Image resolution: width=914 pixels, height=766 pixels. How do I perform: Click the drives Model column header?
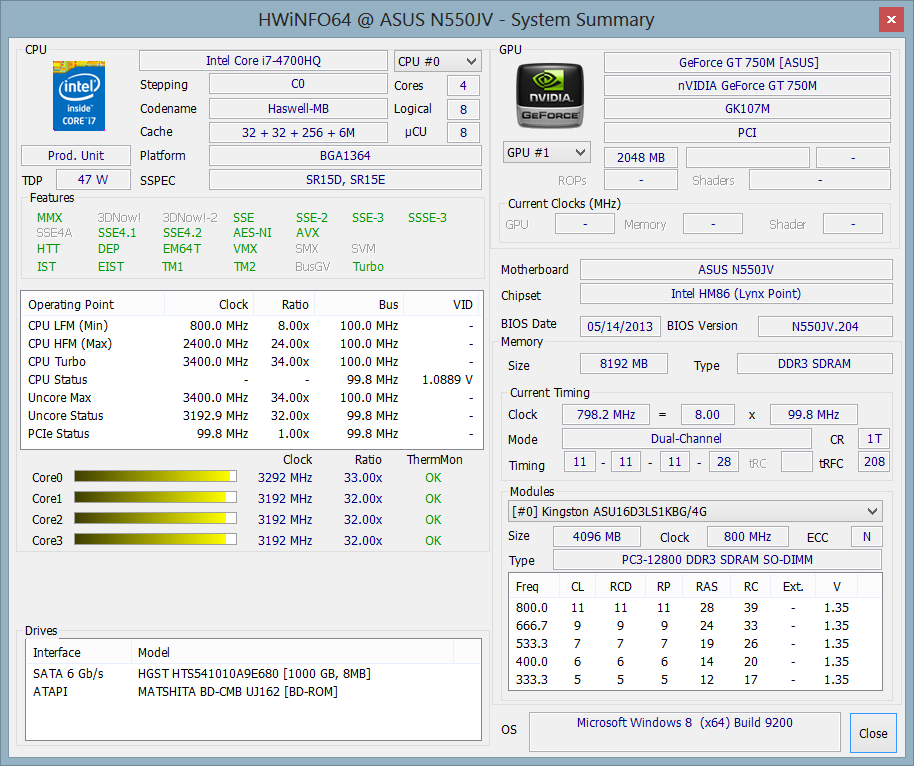pos(293,652)
